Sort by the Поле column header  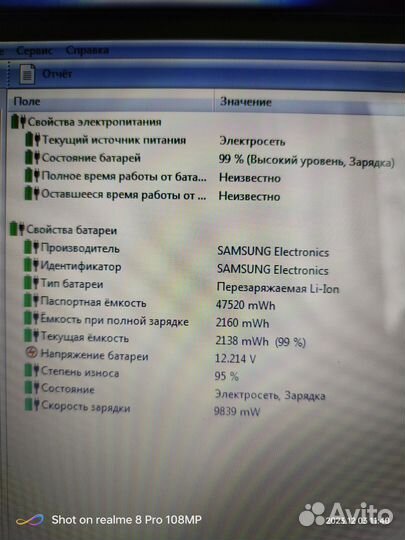(110, 101)
